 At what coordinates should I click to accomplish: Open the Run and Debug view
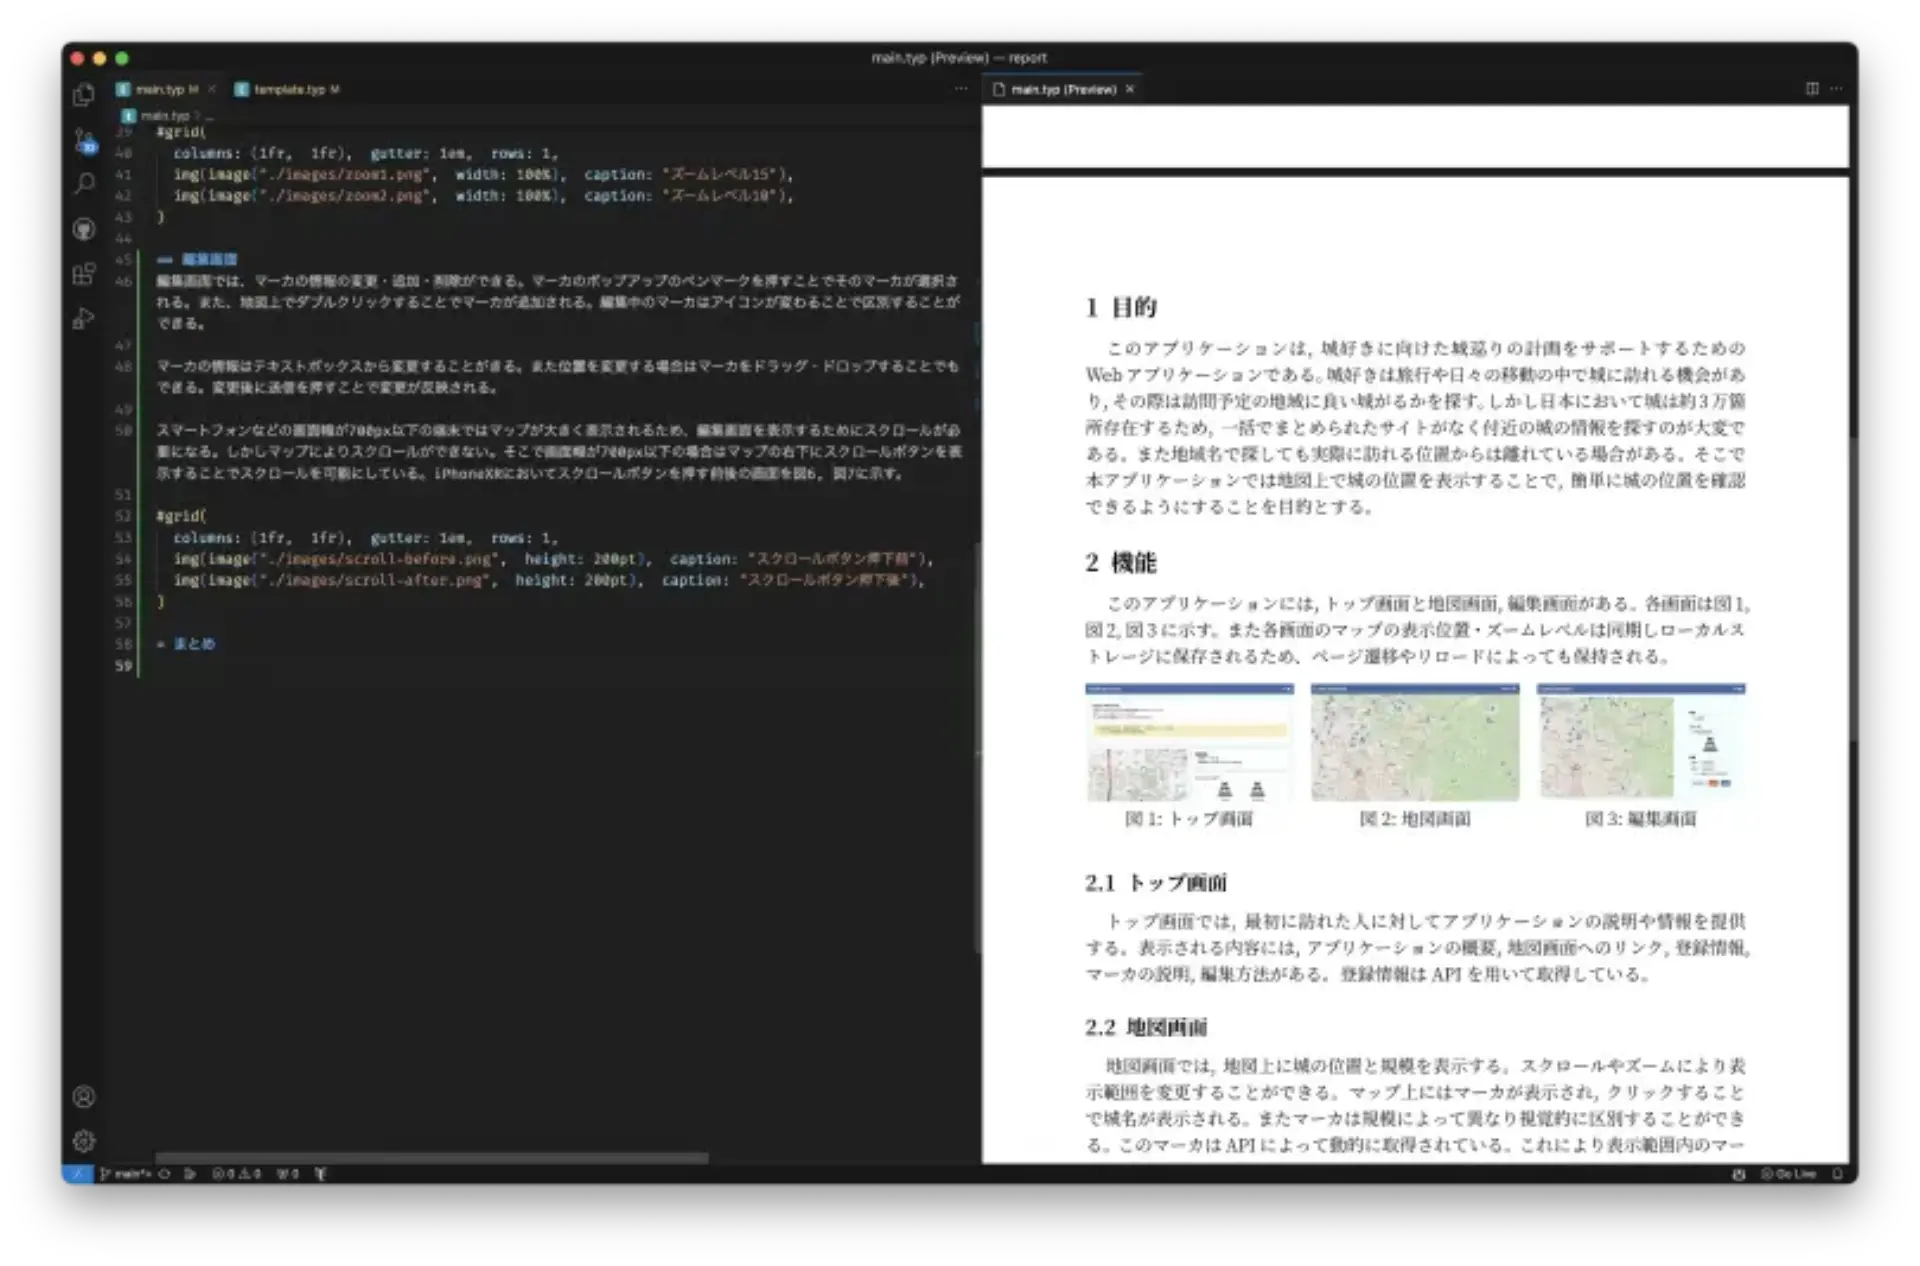[x=84, y=319]
